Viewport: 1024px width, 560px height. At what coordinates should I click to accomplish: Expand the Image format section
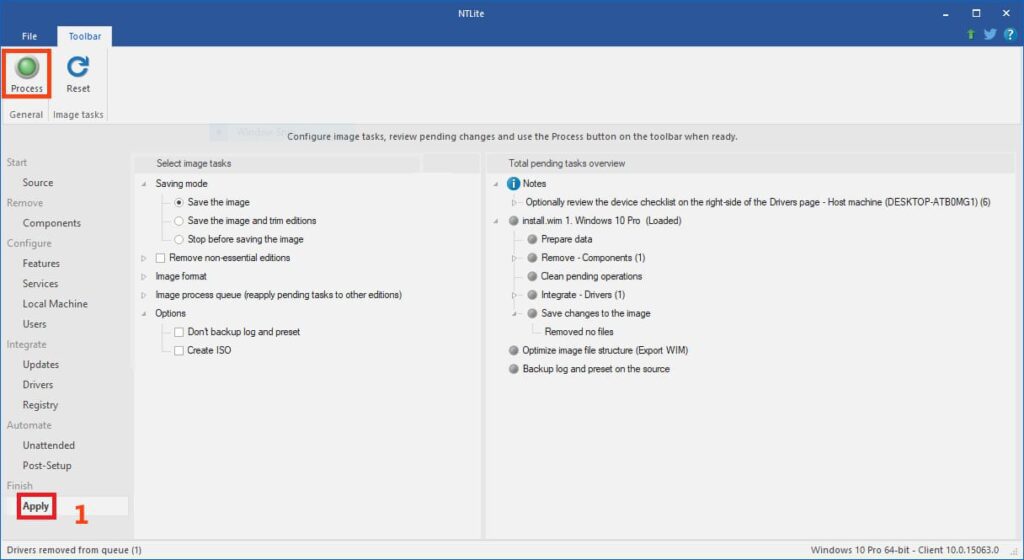(144, 277)
